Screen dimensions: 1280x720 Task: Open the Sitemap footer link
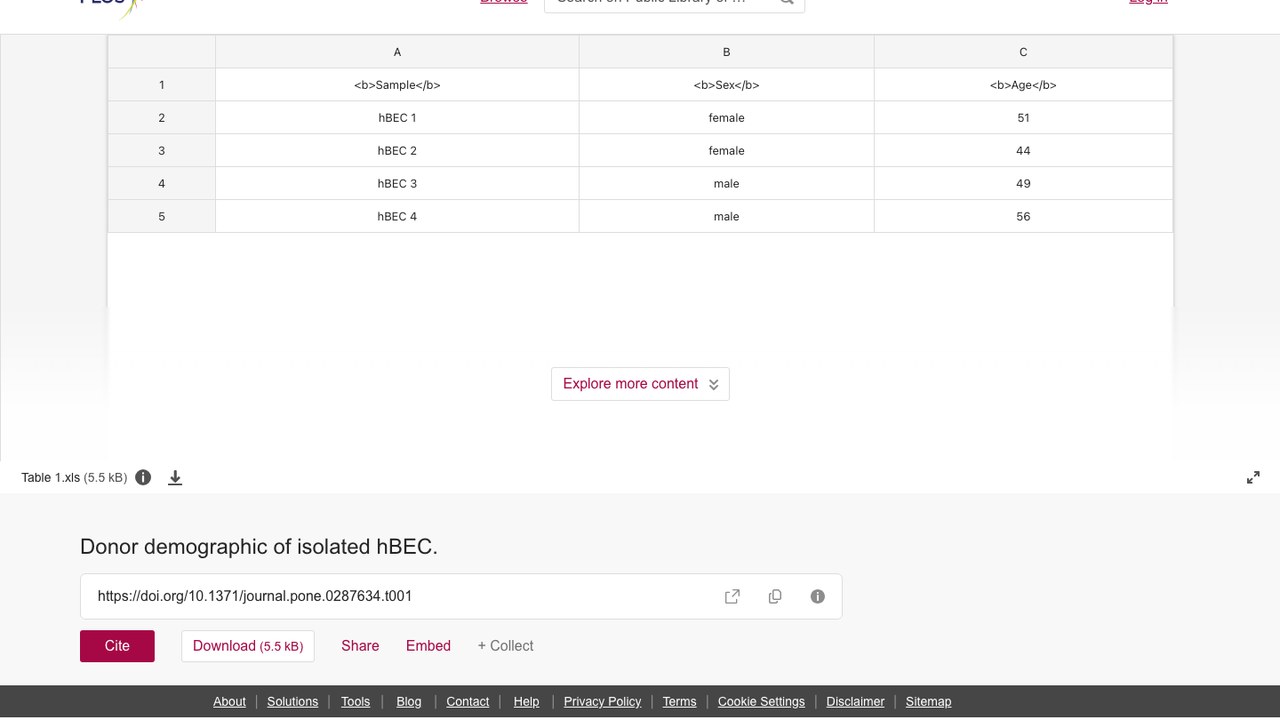928,702
